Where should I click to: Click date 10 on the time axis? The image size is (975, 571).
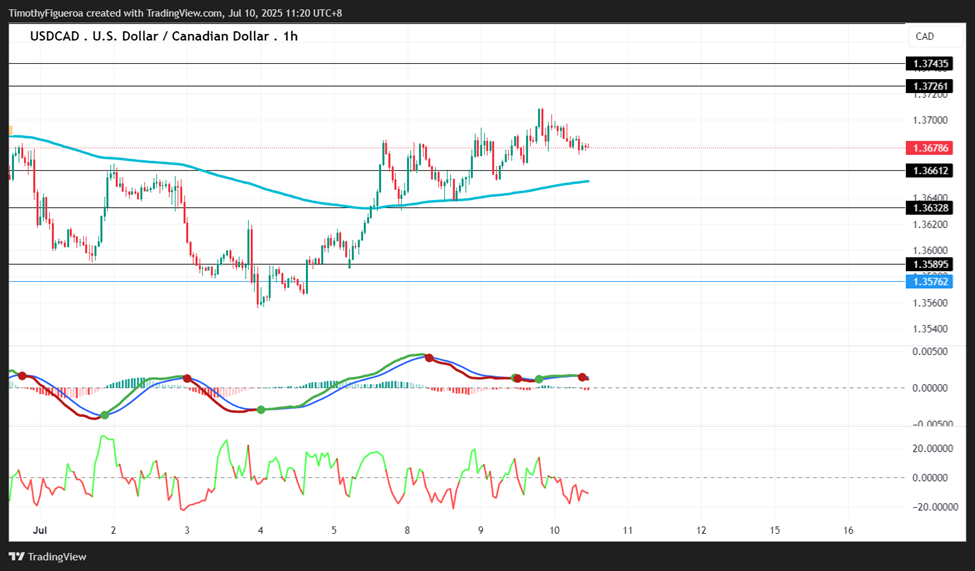[x=554, y=531]
